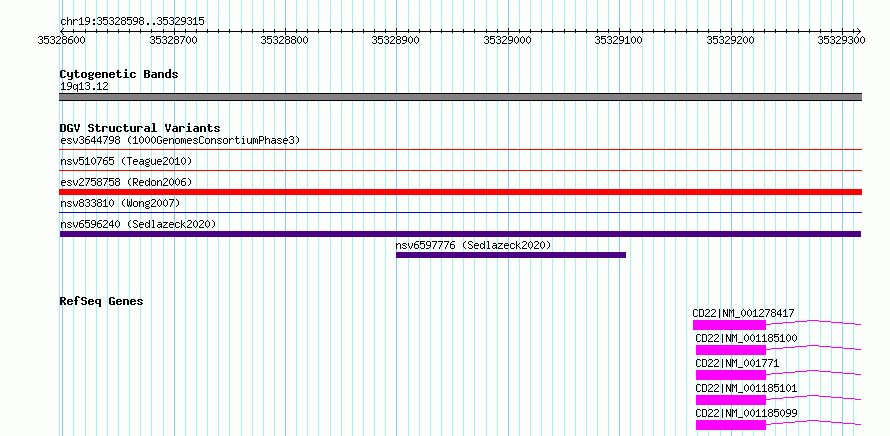Click ruler position 35328700
Viewport: 890px width, 436px height.
173,40
